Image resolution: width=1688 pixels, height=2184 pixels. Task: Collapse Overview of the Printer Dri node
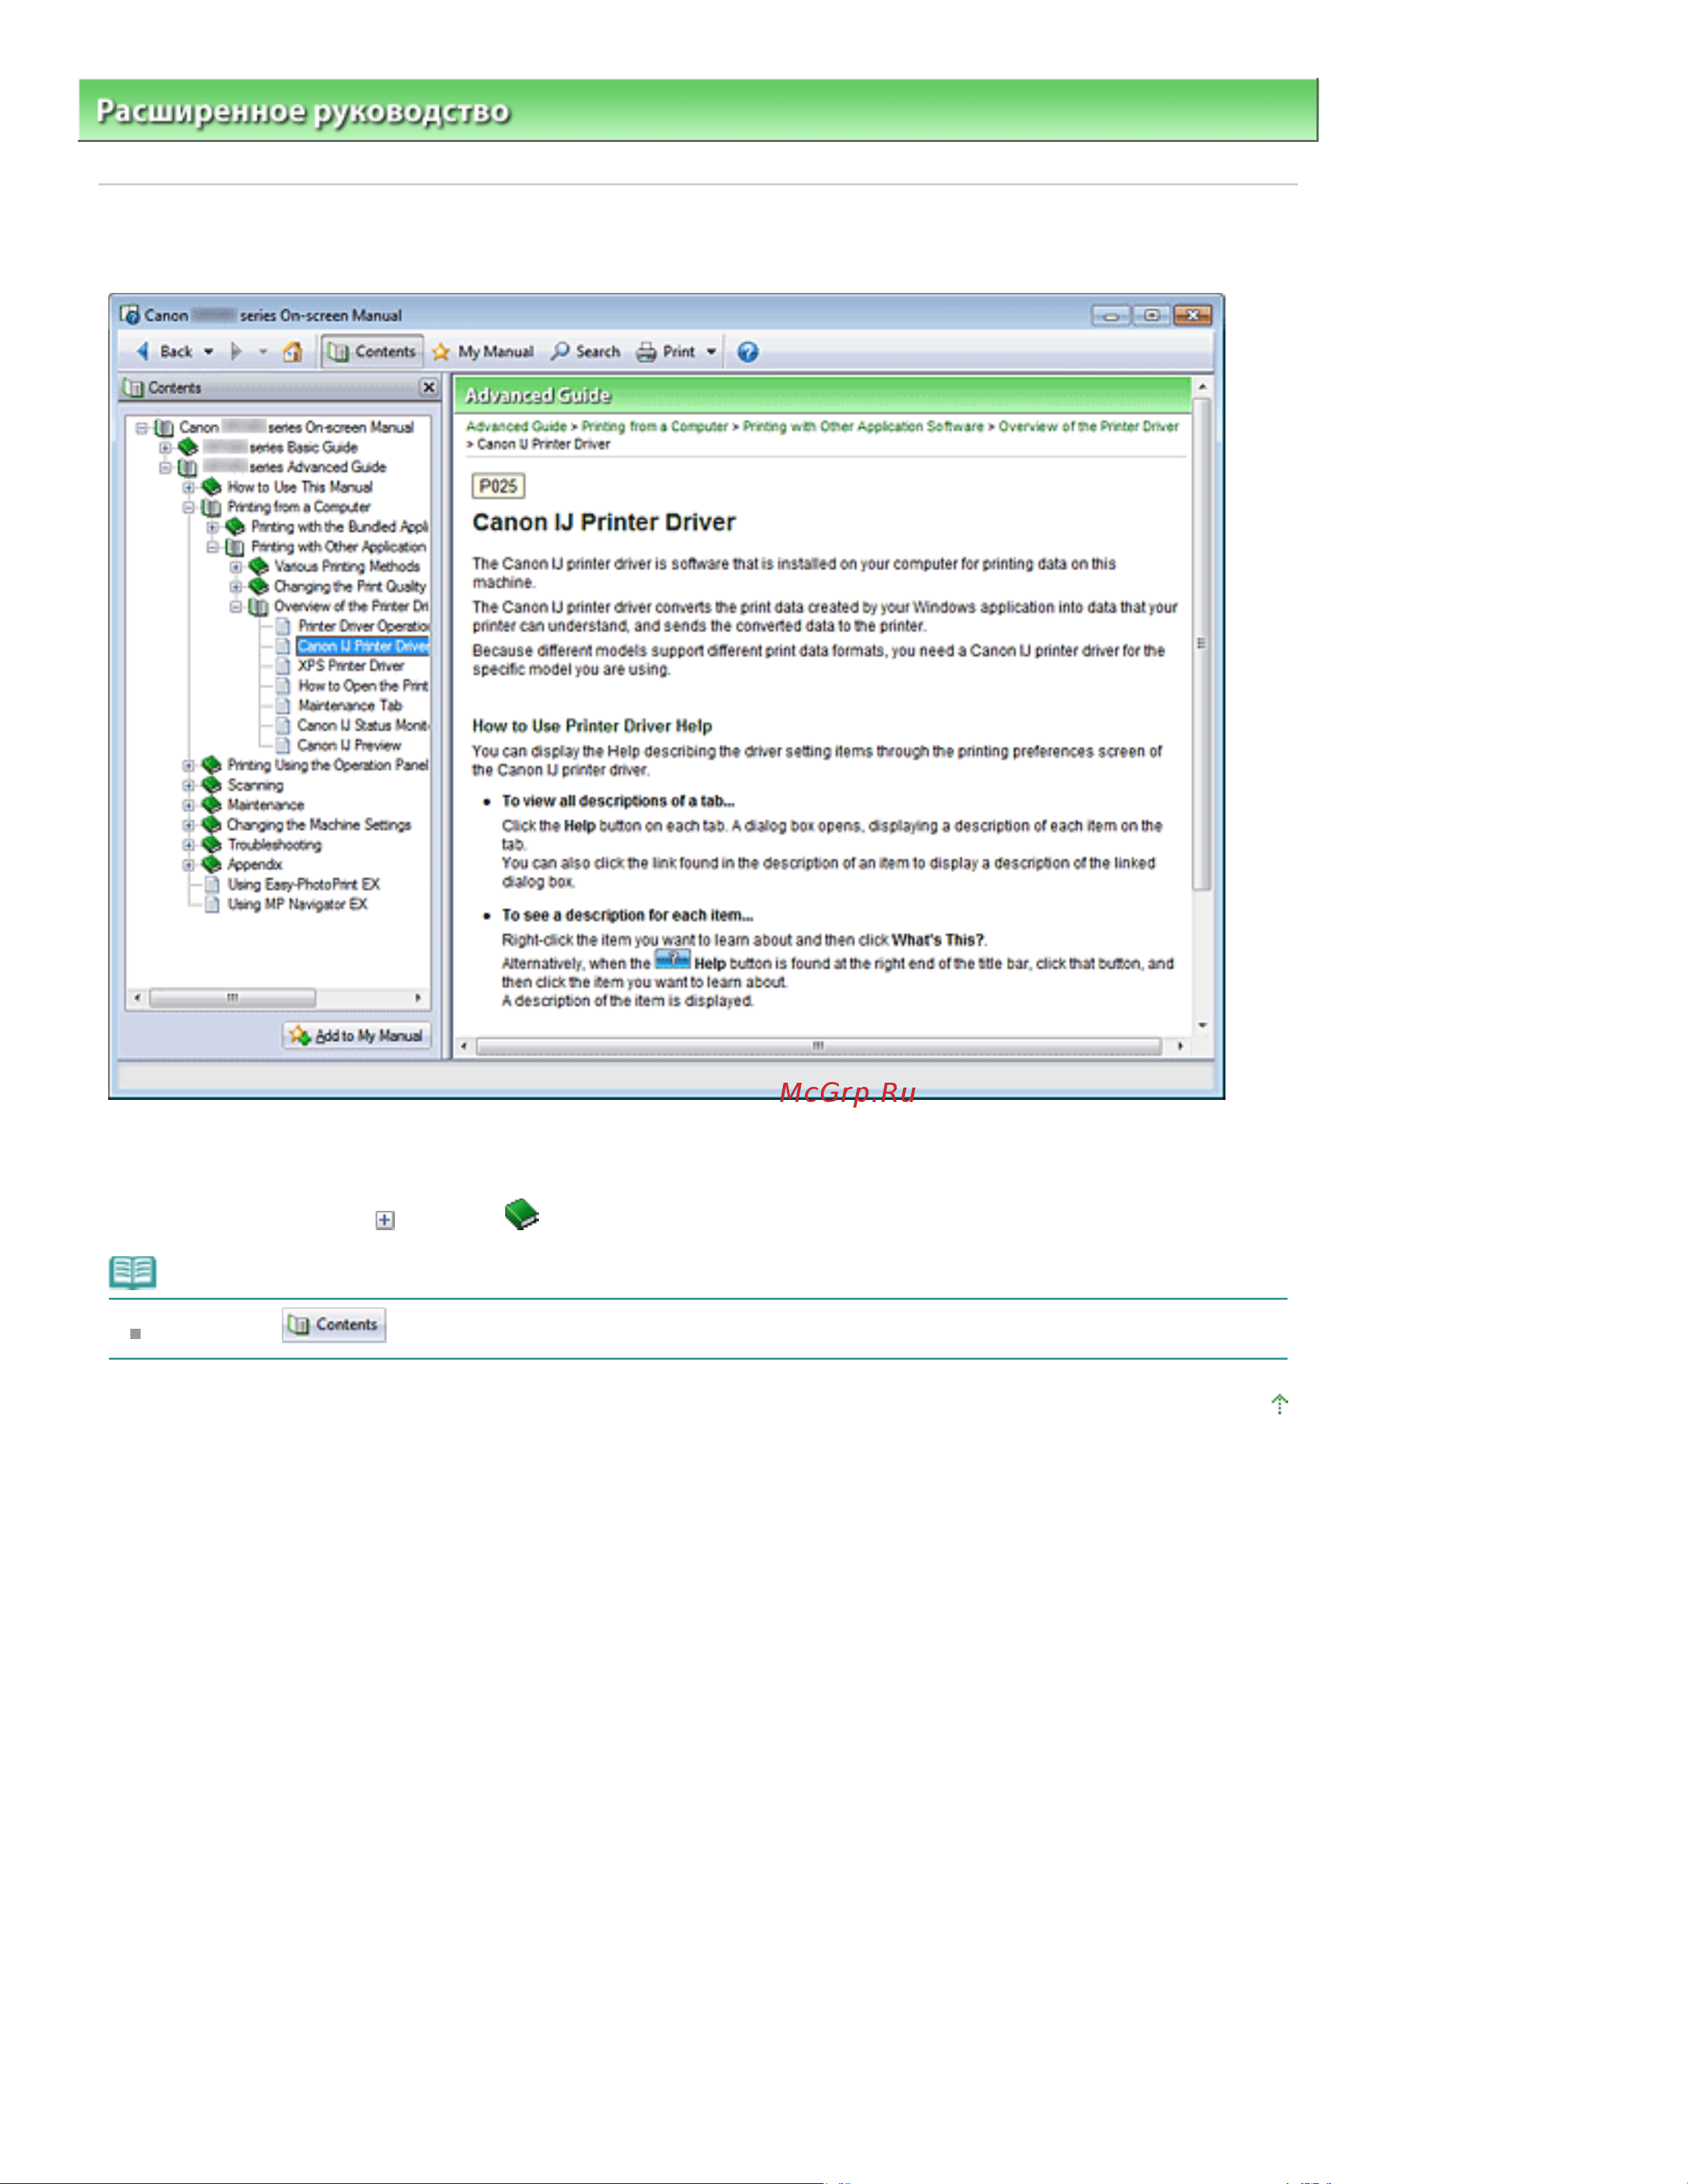pos(236,607)
